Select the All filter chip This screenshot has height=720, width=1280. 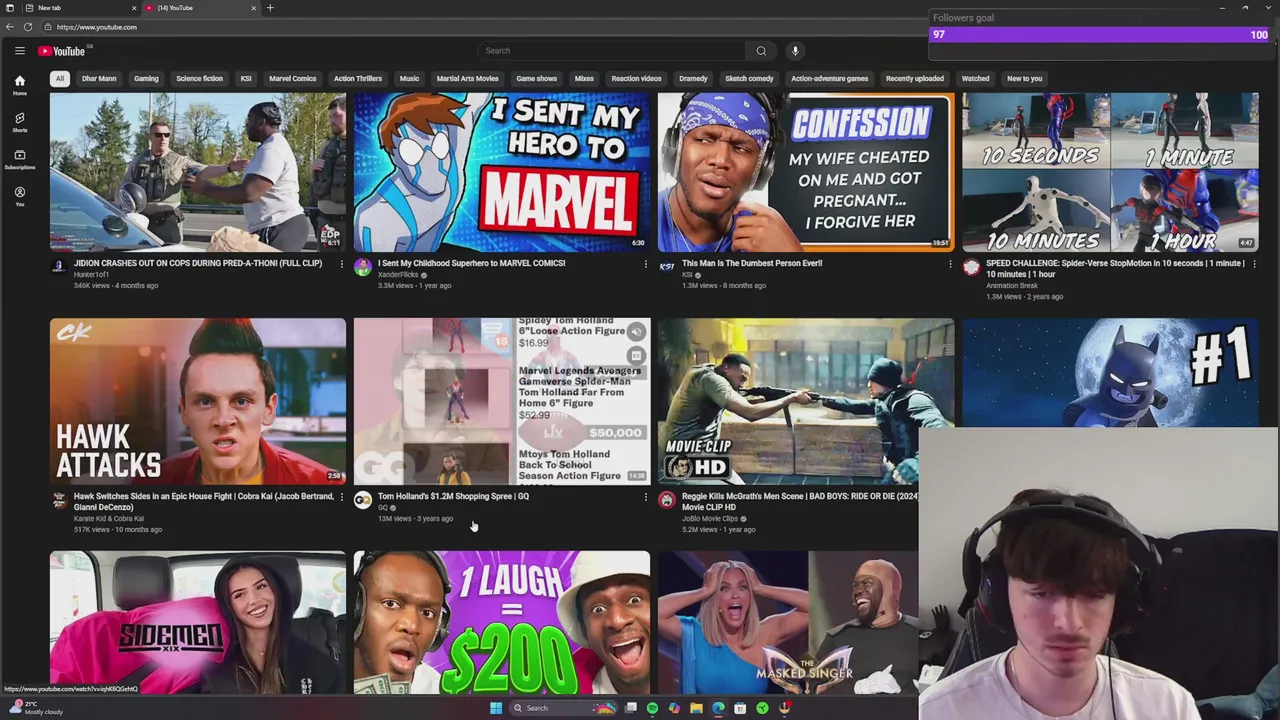click(59, 79)
